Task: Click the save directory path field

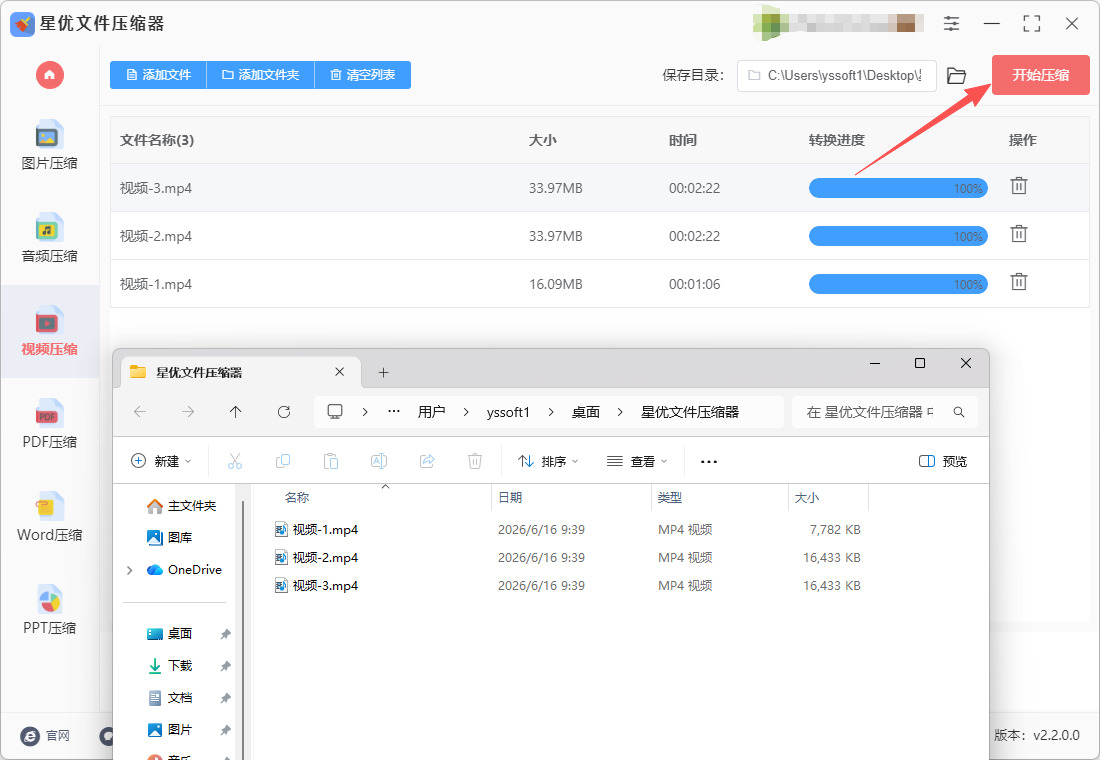Action: [836, 75]
